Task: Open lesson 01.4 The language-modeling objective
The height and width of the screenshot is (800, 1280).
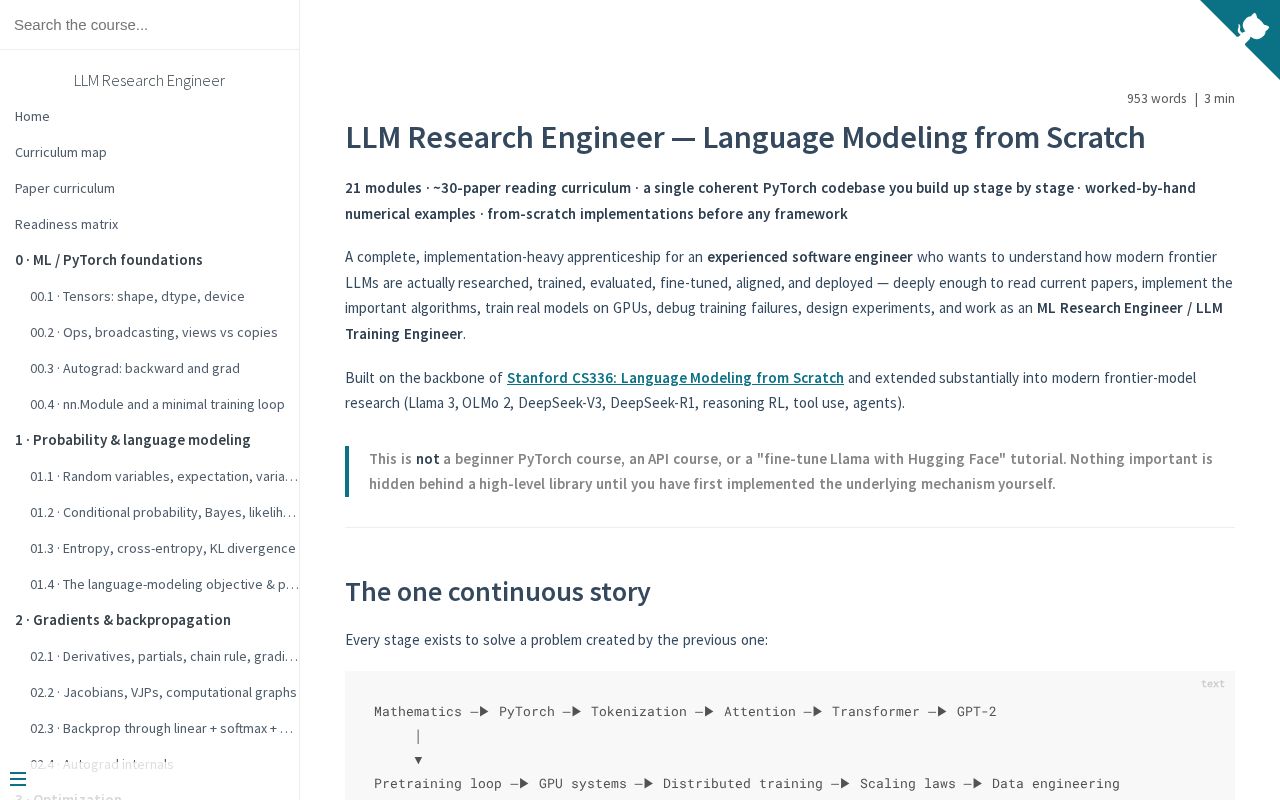Action: [164, 584]
